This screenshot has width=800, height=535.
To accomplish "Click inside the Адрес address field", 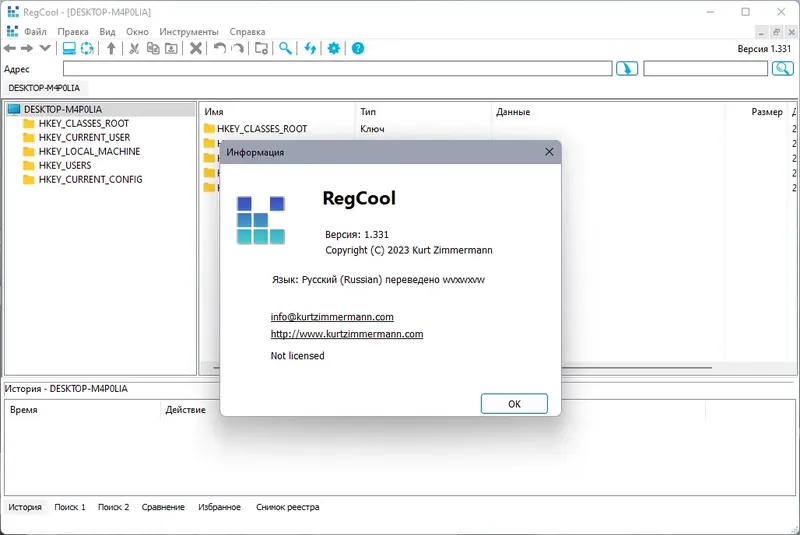I will (337, 68).
